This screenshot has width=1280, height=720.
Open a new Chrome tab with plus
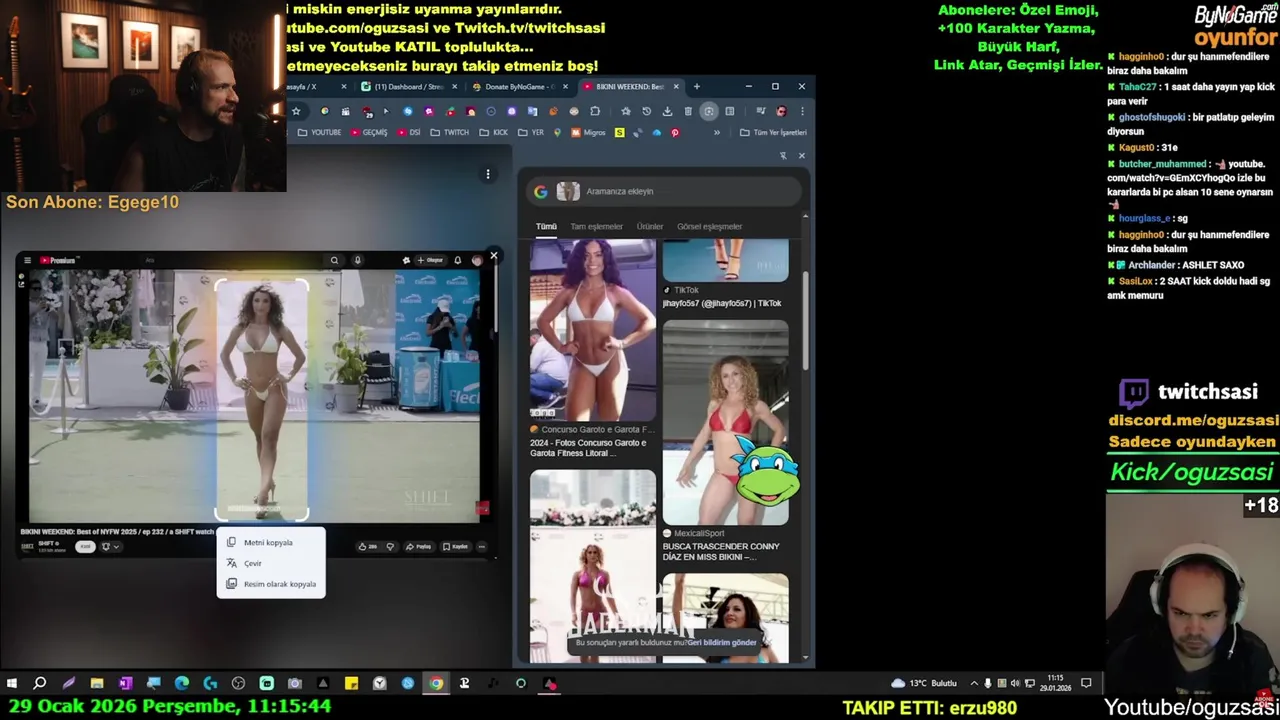[x=697, y=87]
